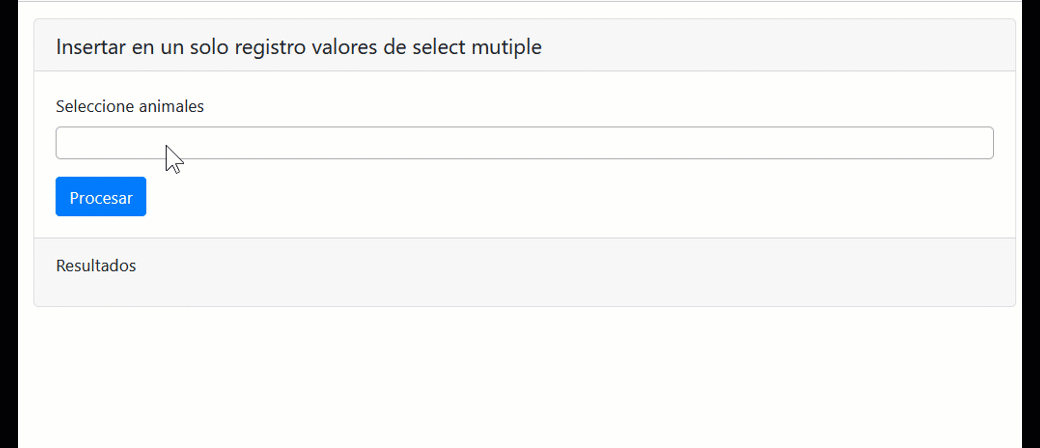Screen dimensions: 1040x448
Task: Click the black bar on the right edge
Action: pyautogui.click(x=1031, y=224)
